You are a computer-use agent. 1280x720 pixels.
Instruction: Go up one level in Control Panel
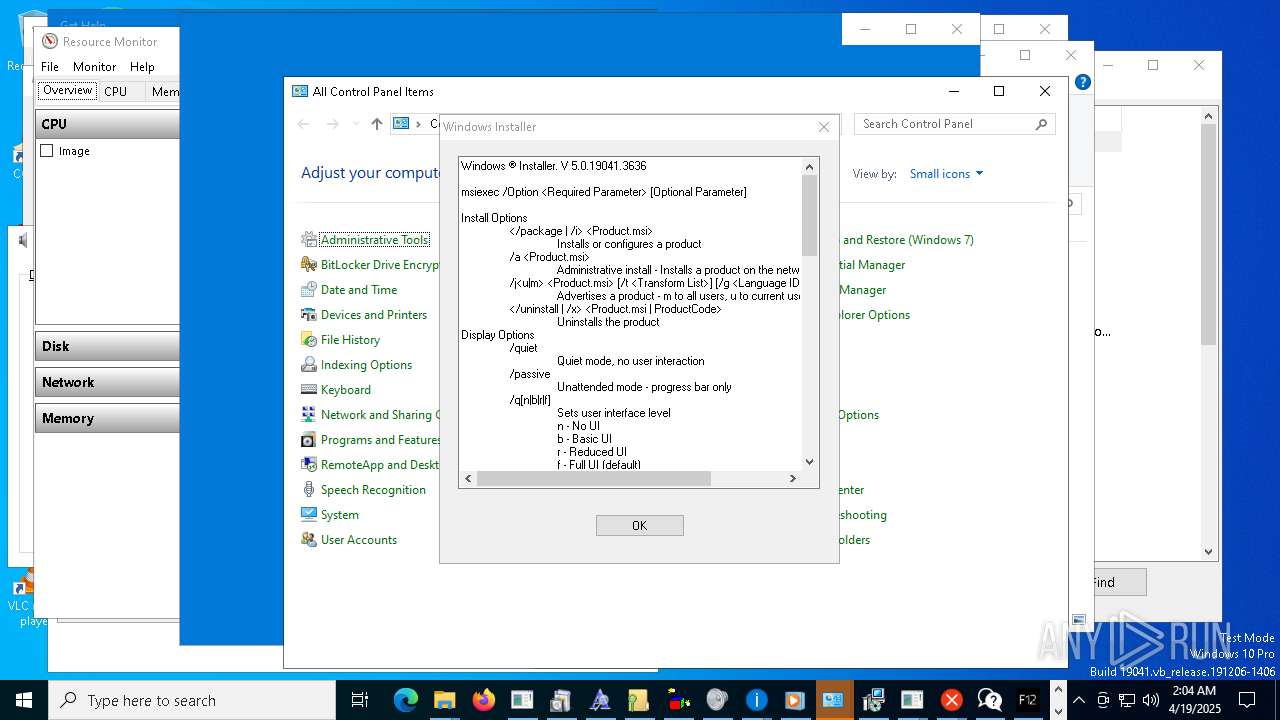(376, 124)
